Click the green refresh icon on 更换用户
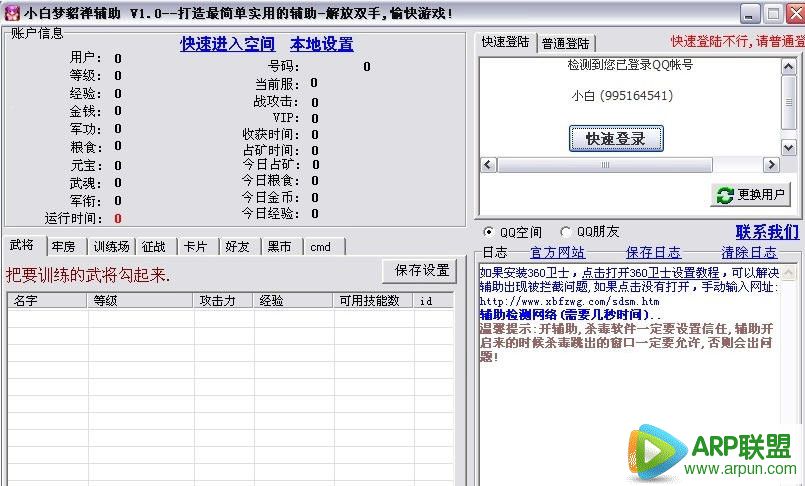This screenshot has width=805, height=486. (x=725, y=195)
